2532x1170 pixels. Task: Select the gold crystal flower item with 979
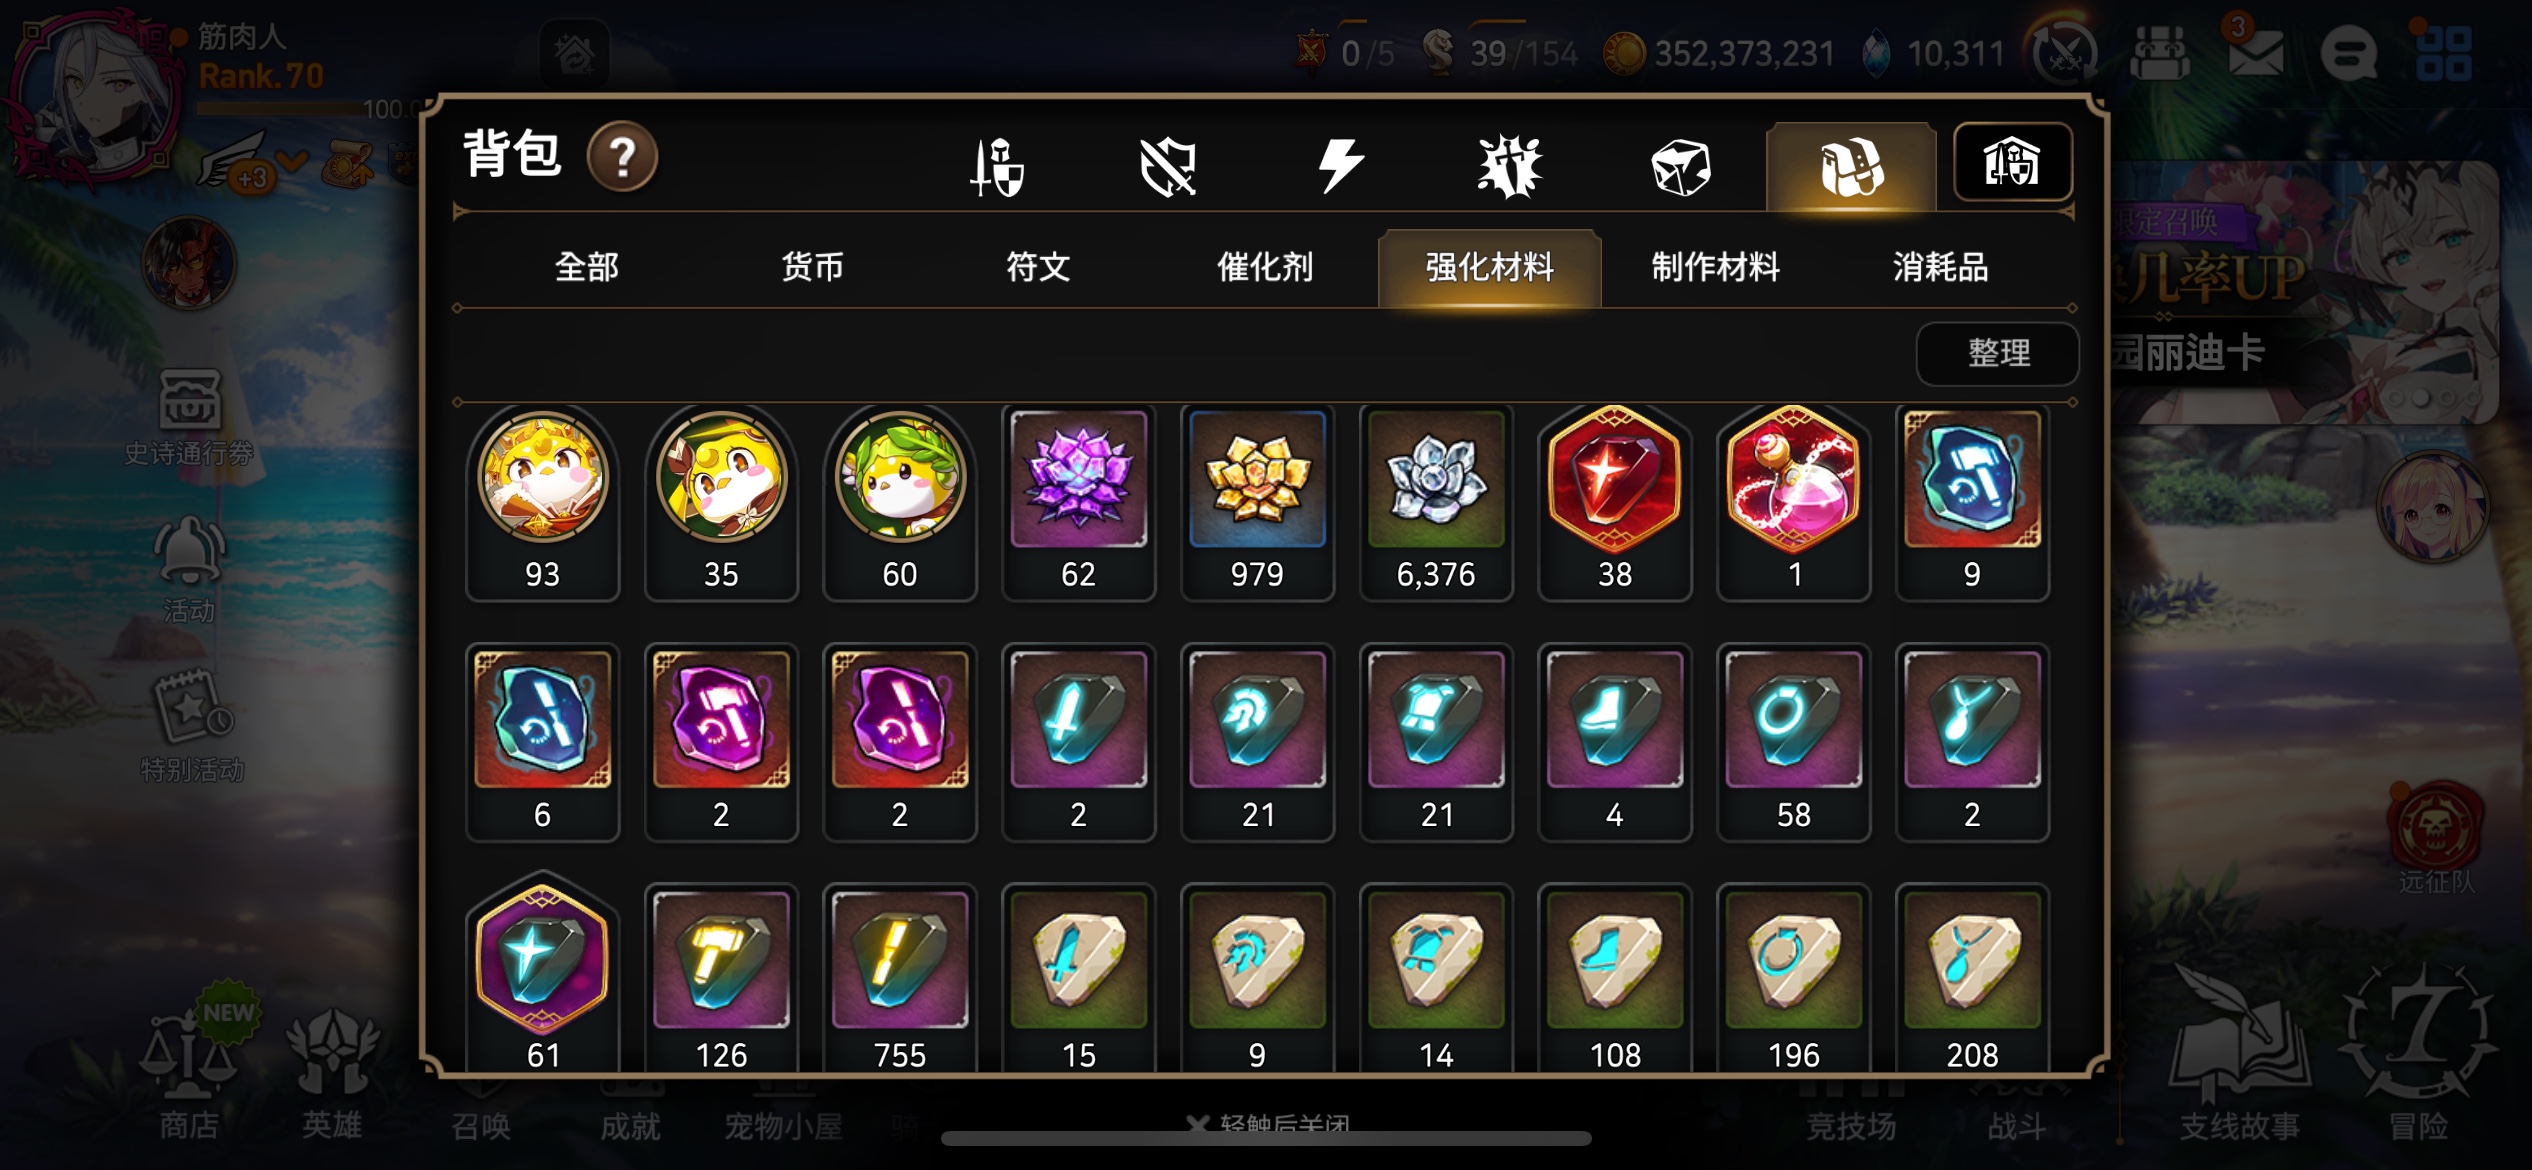pos(1257,502)
